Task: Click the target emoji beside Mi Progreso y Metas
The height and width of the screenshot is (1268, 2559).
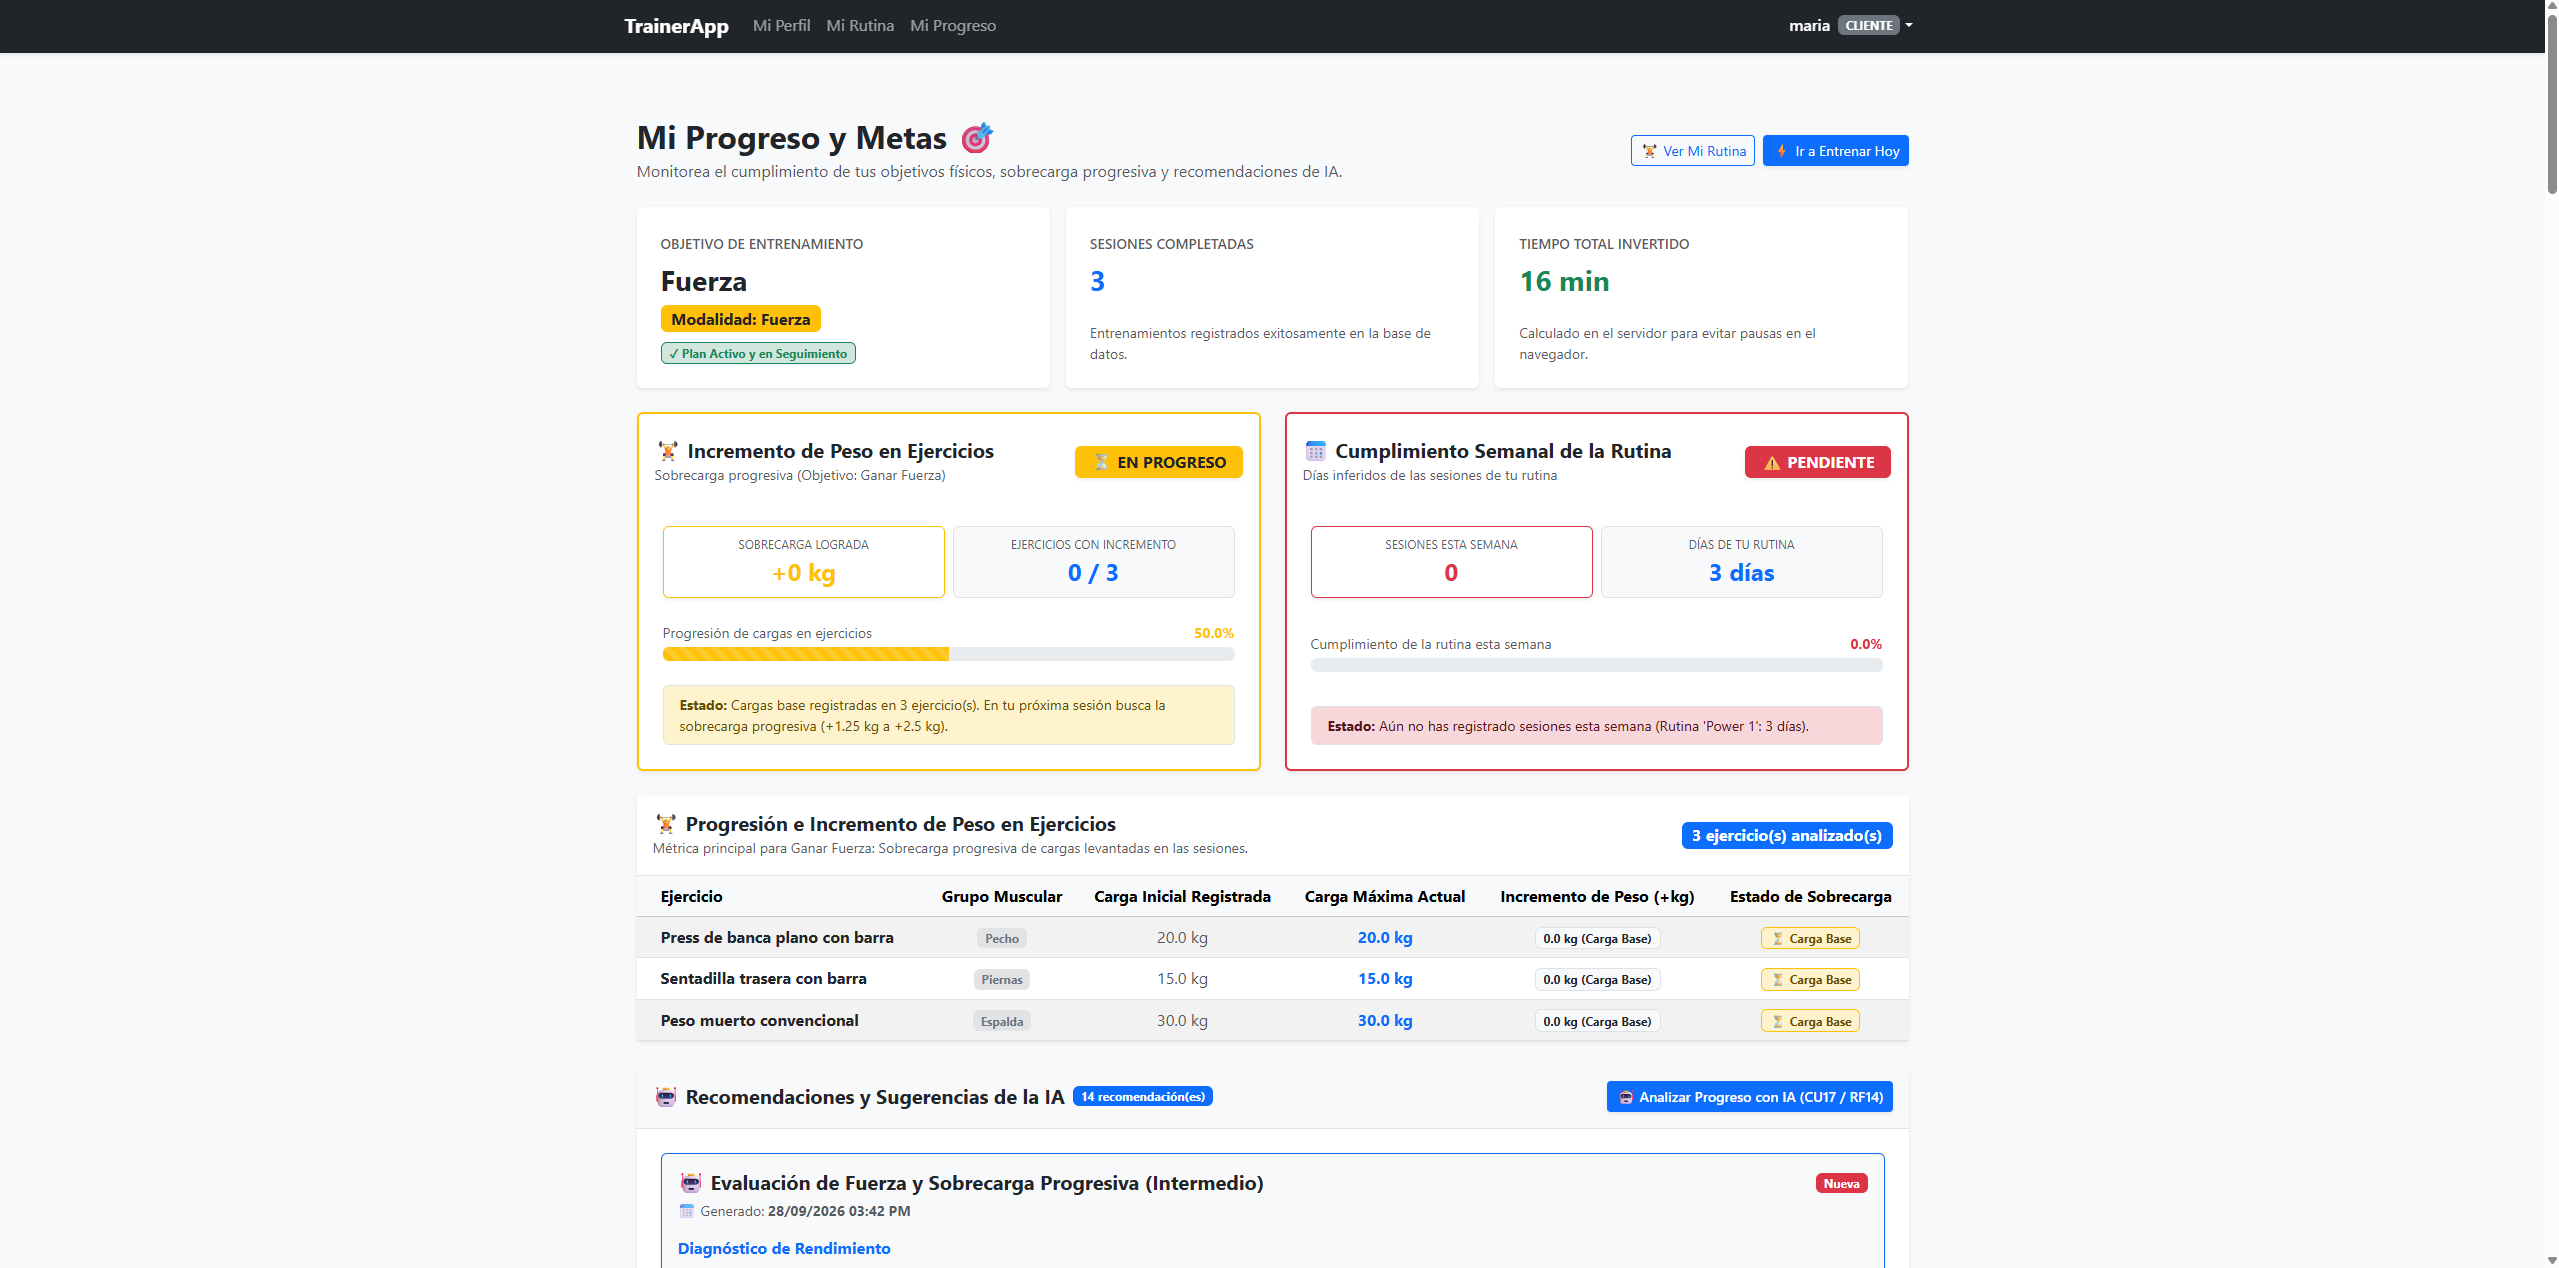Action: [976, 138]
